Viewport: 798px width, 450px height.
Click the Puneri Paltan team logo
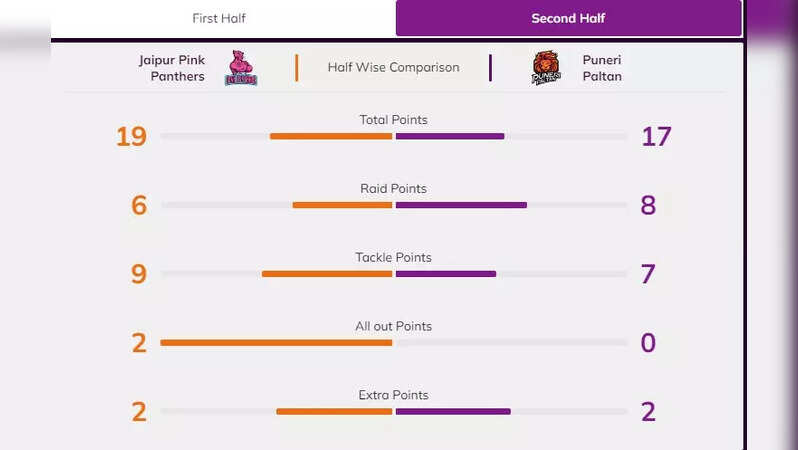(546, 68)
